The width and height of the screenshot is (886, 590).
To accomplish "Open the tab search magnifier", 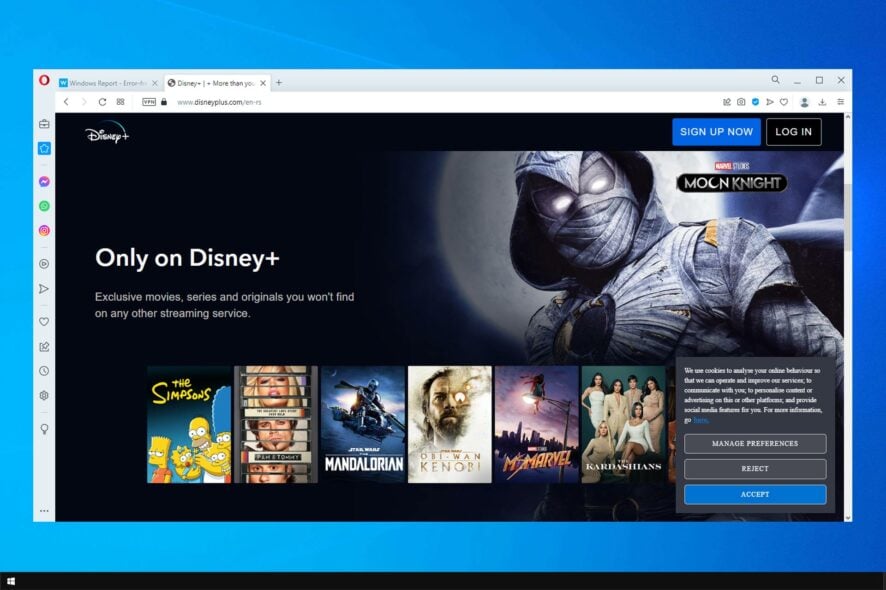I will [x=775, y=80].
